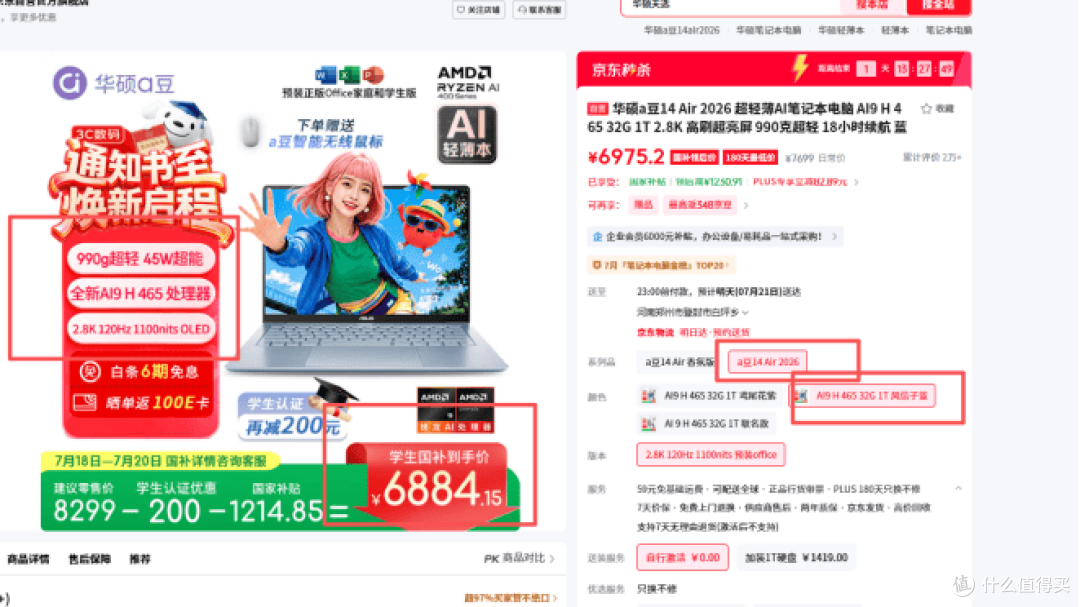
Task: Click the AMD Ryzen AI logo
Action: 468,82
